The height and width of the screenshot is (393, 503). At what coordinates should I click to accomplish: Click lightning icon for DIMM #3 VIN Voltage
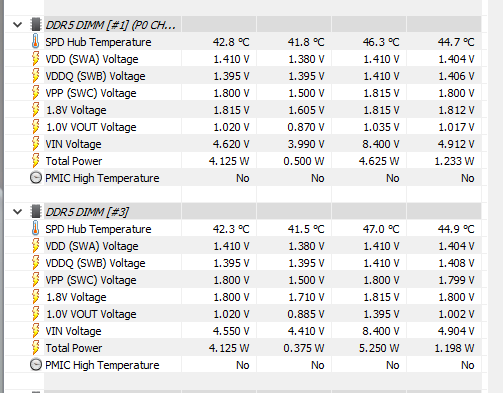(35, 331)
